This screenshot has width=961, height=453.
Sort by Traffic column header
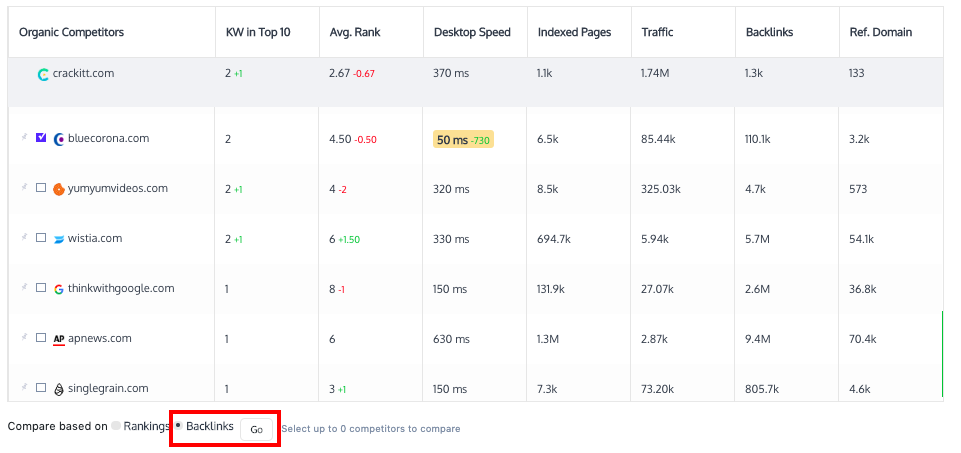(x=657, y=32)
